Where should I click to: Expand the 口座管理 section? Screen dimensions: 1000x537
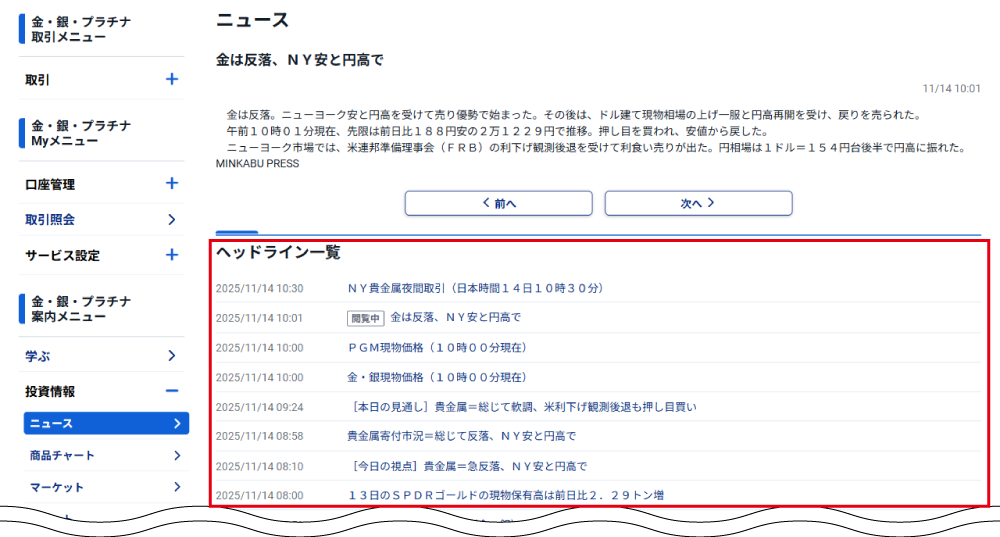click(50, 185)
